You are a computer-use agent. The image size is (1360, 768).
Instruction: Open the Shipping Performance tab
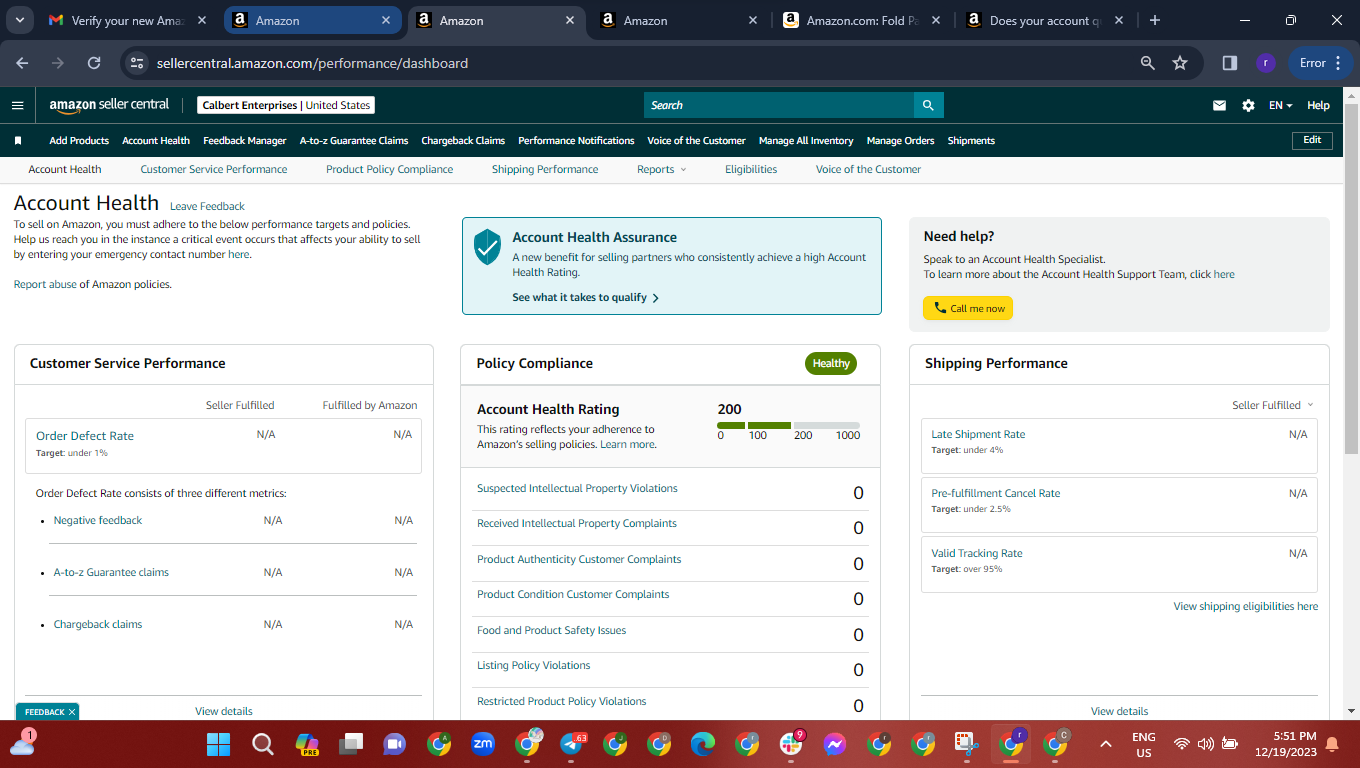pos(545,170)
